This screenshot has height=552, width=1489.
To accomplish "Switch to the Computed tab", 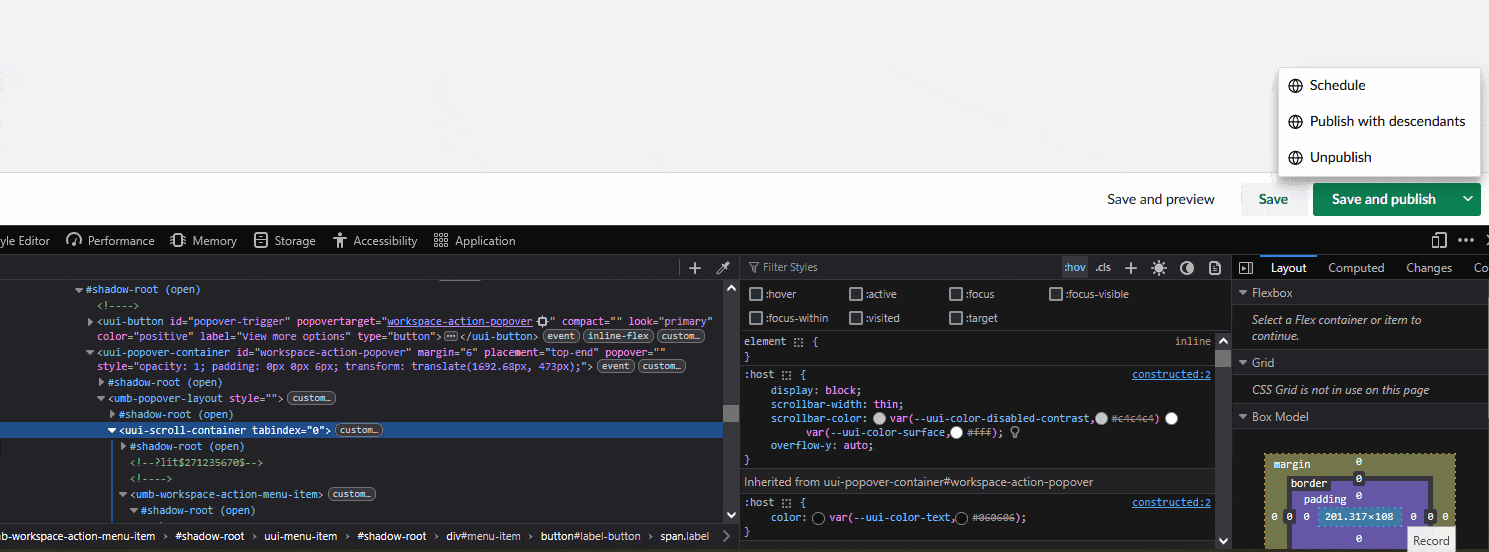I will coord(1356,268).
